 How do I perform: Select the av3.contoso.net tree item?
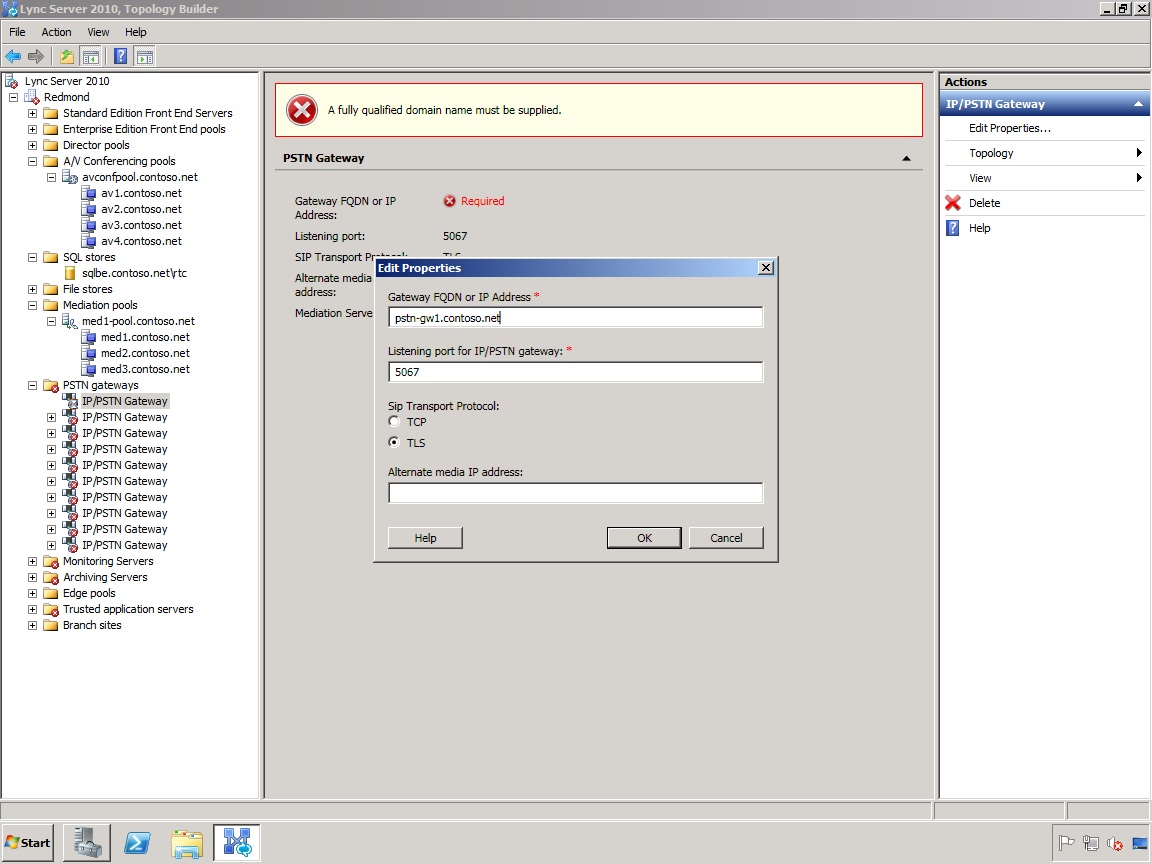tap(141, 226)
